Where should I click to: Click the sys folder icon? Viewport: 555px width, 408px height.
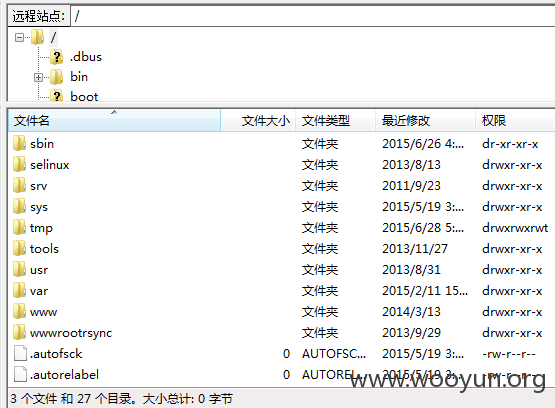pyautogui.click(x=19, y=207)
